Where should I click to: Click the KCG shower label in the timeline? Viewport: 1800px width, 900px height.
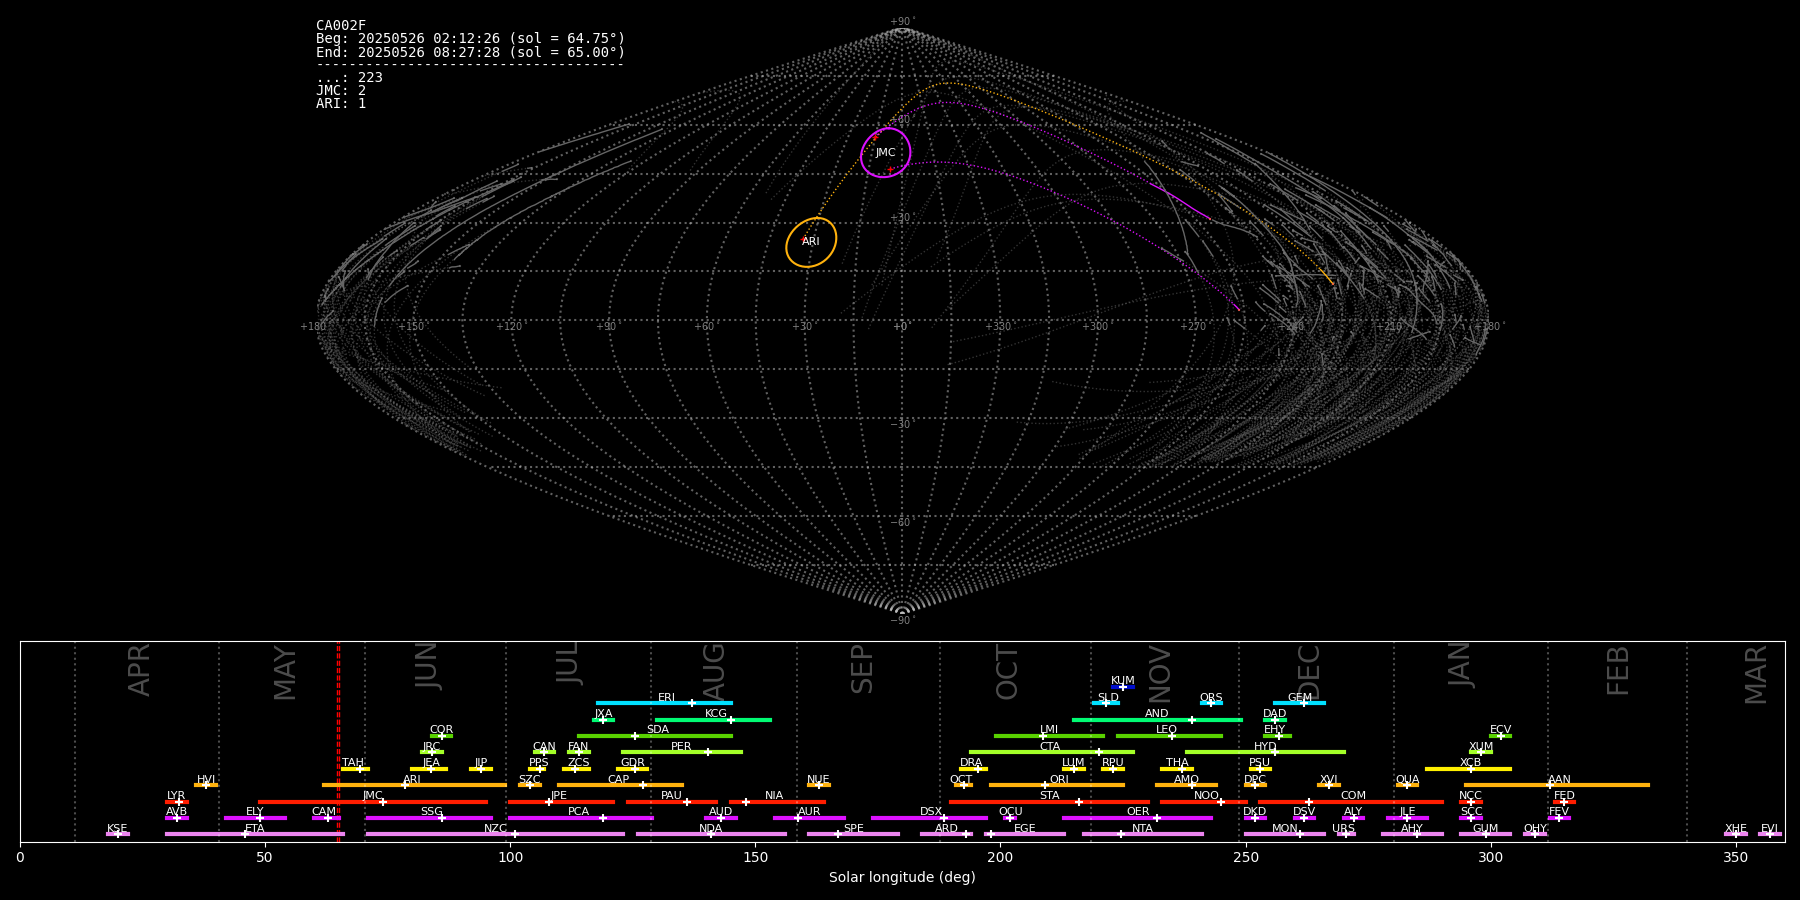[716, 714]
